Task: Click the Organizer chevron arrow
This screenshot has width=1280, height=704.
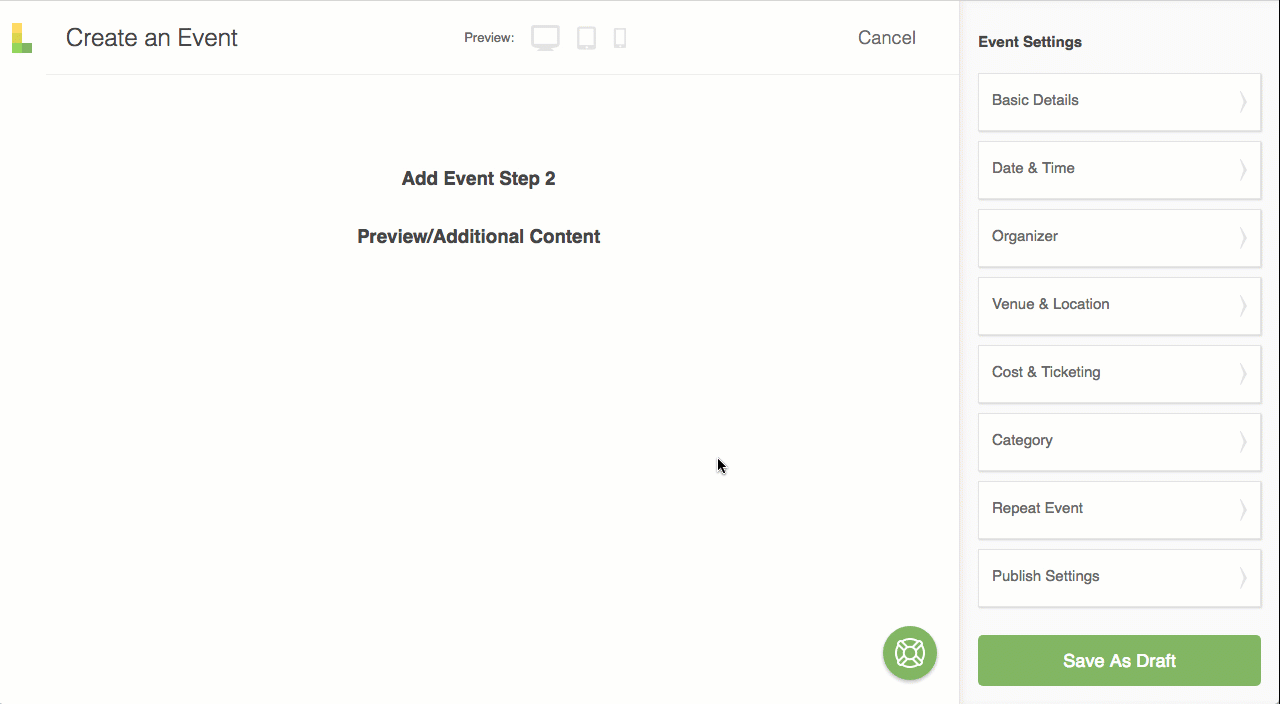Action: (1243, 237)
